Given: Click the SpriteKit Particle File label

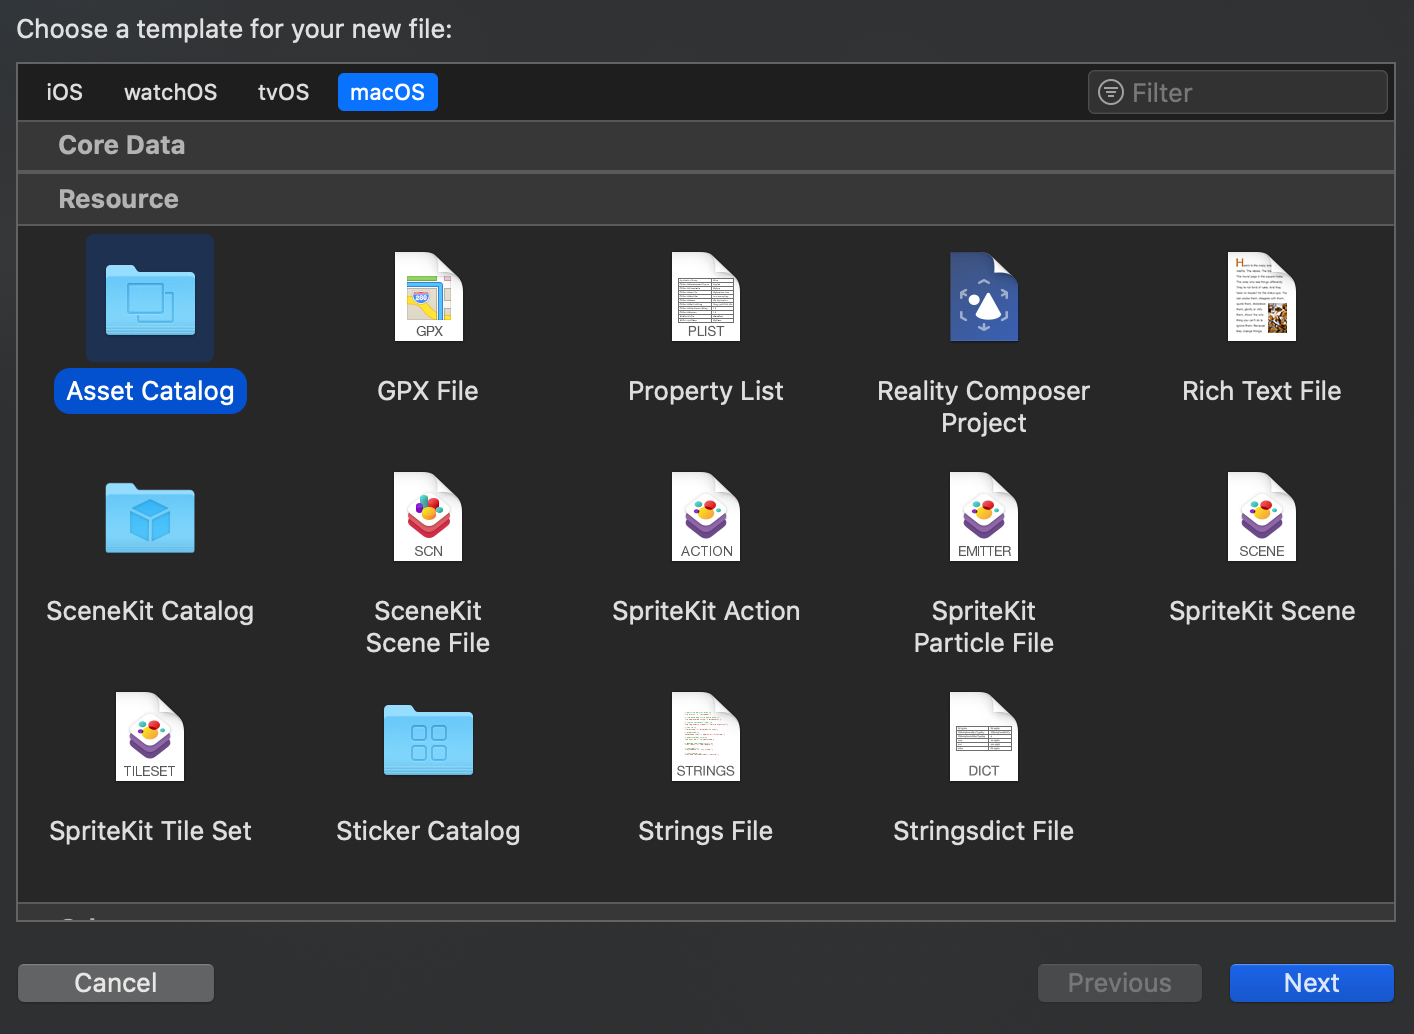Looking at the screenshot, I should pyautogui.click(x=984, y=627).
